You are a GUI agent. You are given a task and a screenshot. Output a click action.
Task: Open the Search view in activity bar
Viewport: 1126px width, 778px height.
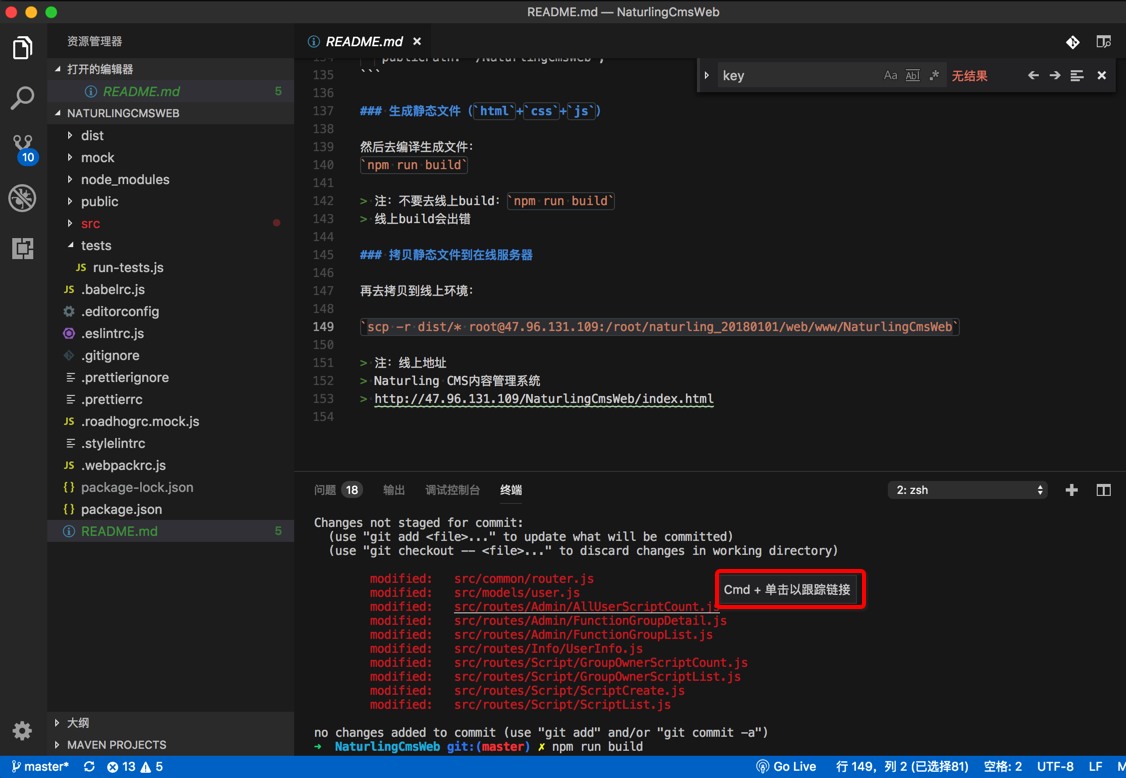coord(22,98)
